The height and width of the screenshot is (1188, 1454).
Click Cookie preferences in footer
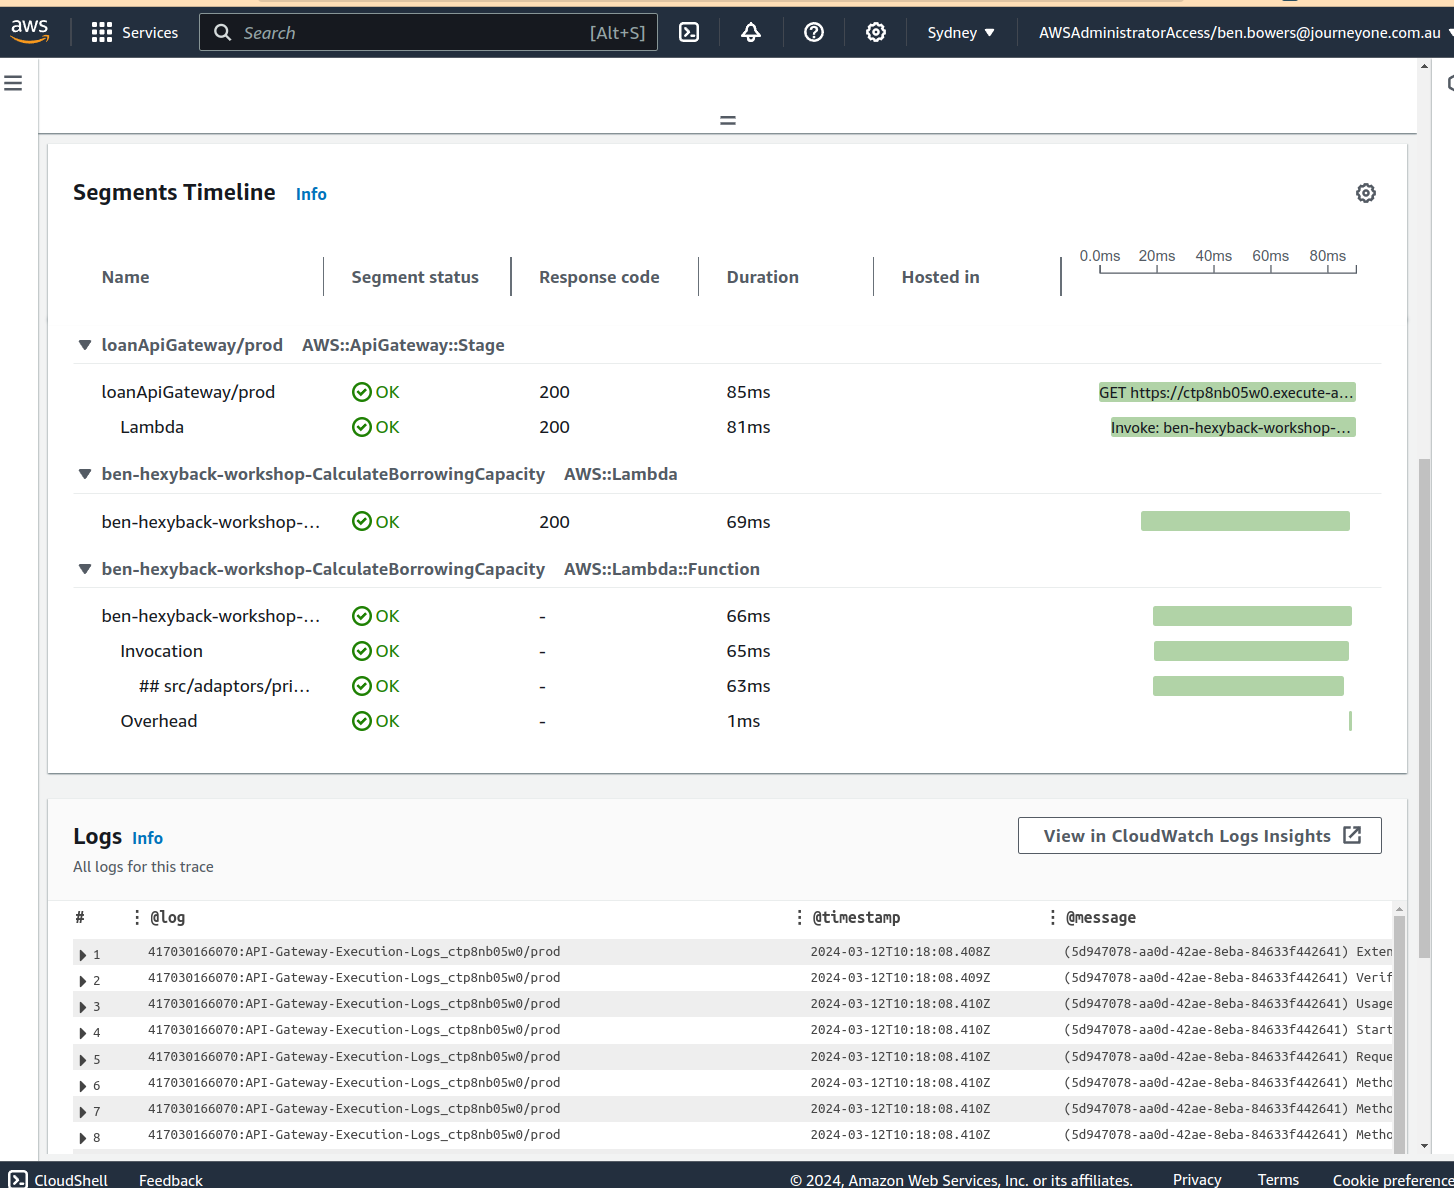pyautogui.click(x=1393, y=1180)
